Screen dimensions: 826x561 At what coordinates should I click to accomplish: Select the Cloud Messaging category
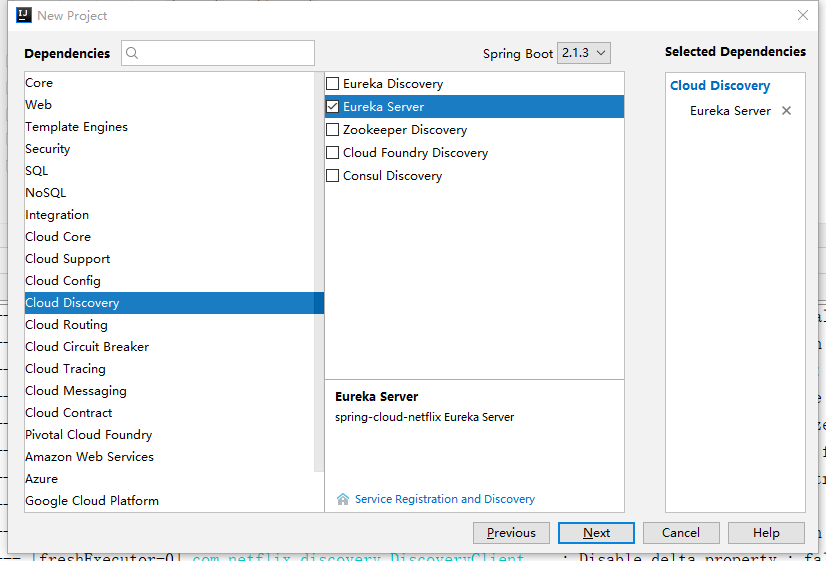(x=170, y=391)
